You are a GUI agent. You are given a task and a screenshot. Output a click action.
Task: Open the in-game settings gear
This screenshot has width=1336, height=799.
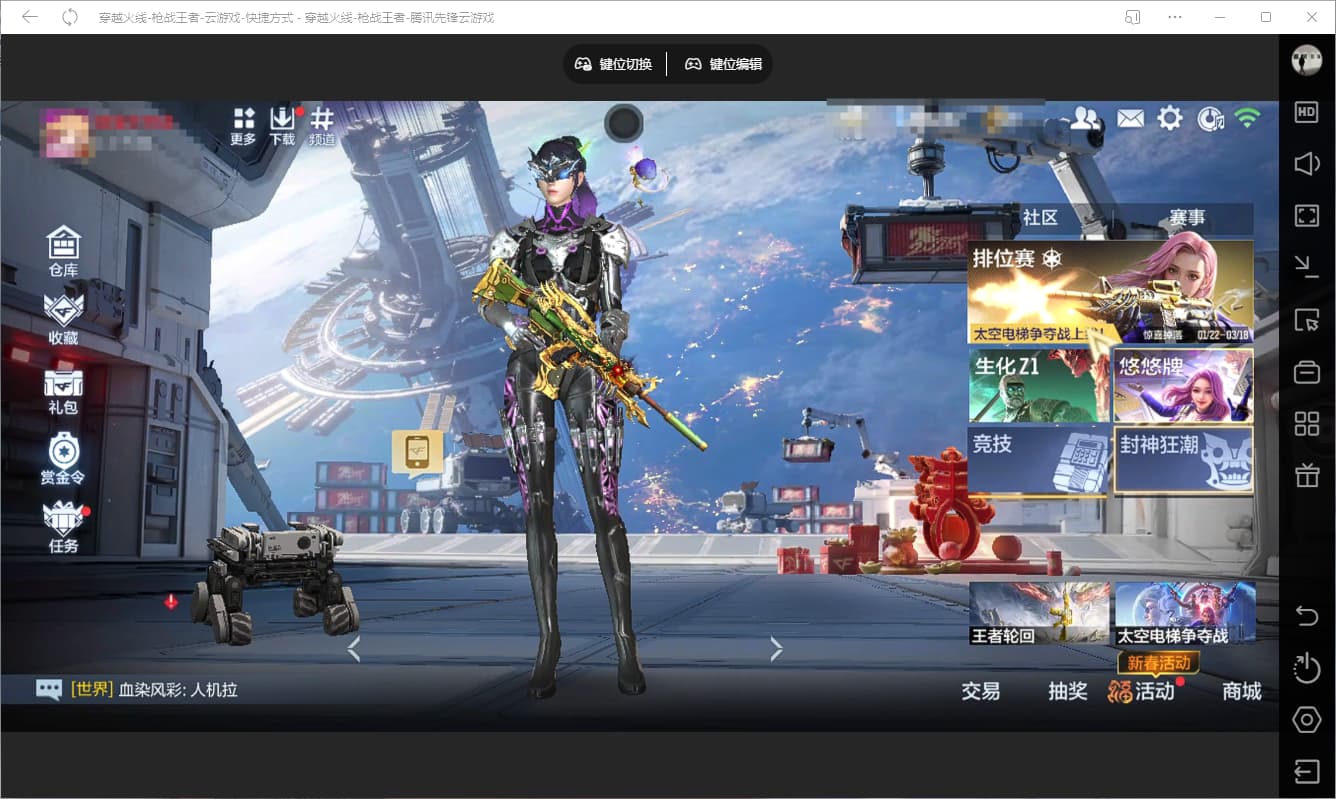point(1170,119)
